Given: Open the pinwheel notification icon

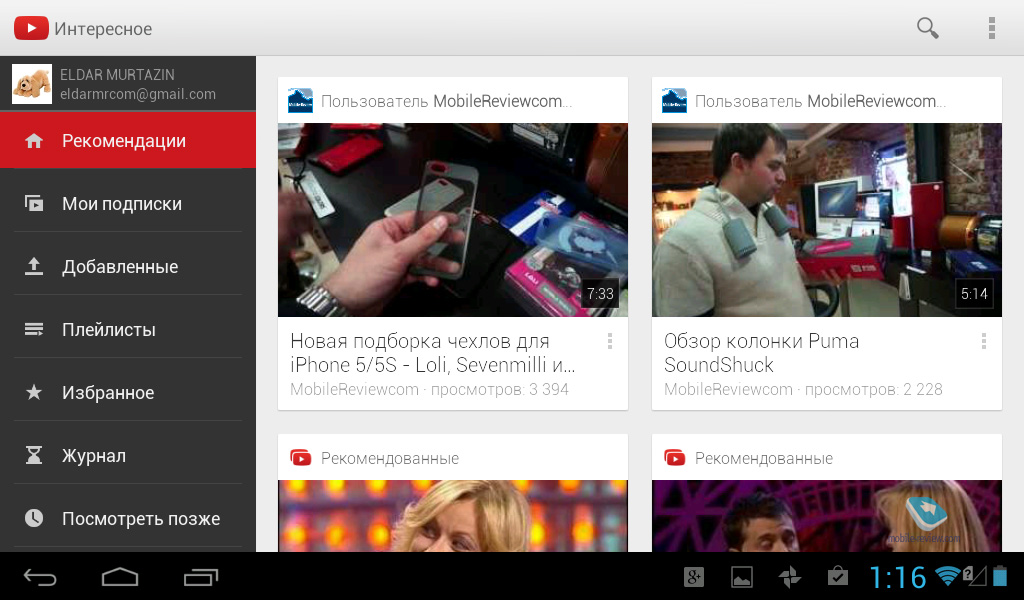Looking at the screenshot, I should [790, 577].
